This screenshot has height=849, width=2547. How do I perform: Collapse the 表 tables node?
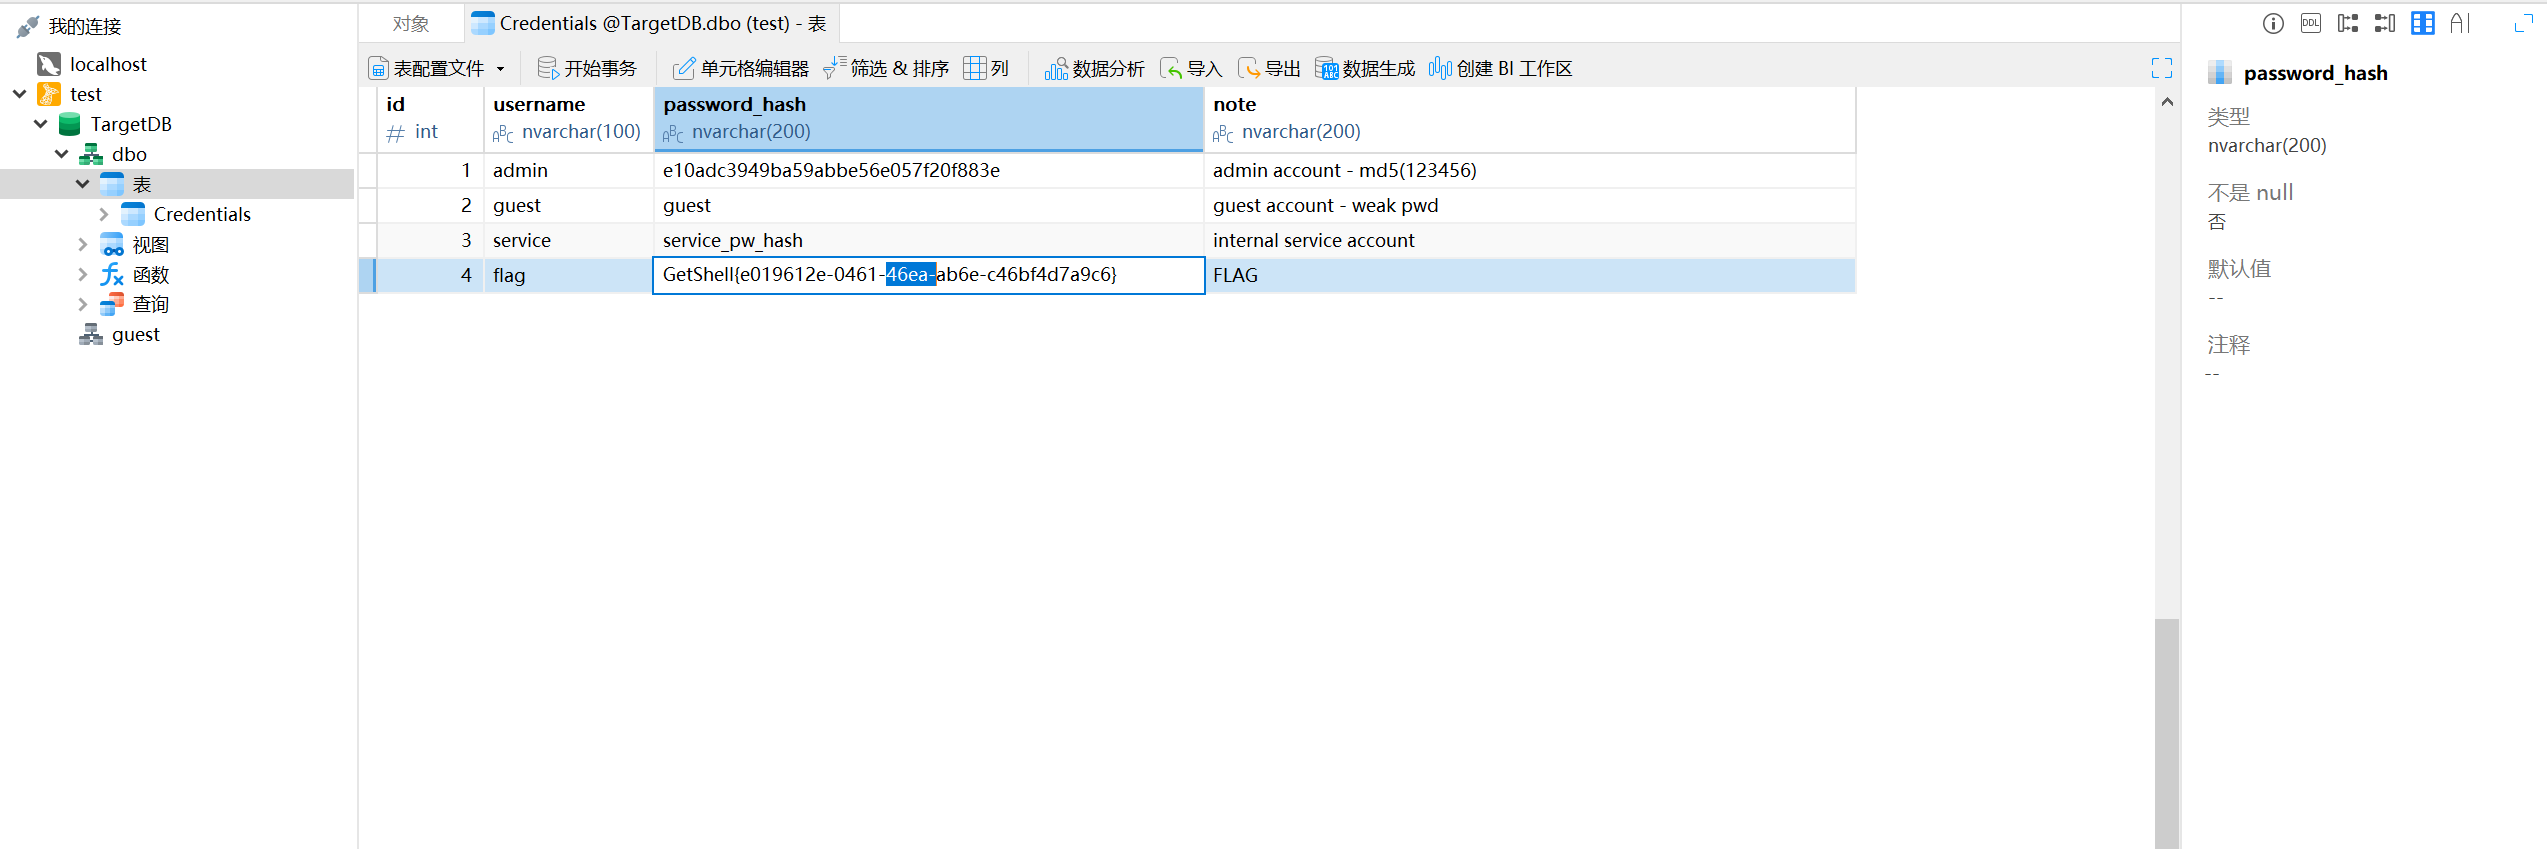83,184
